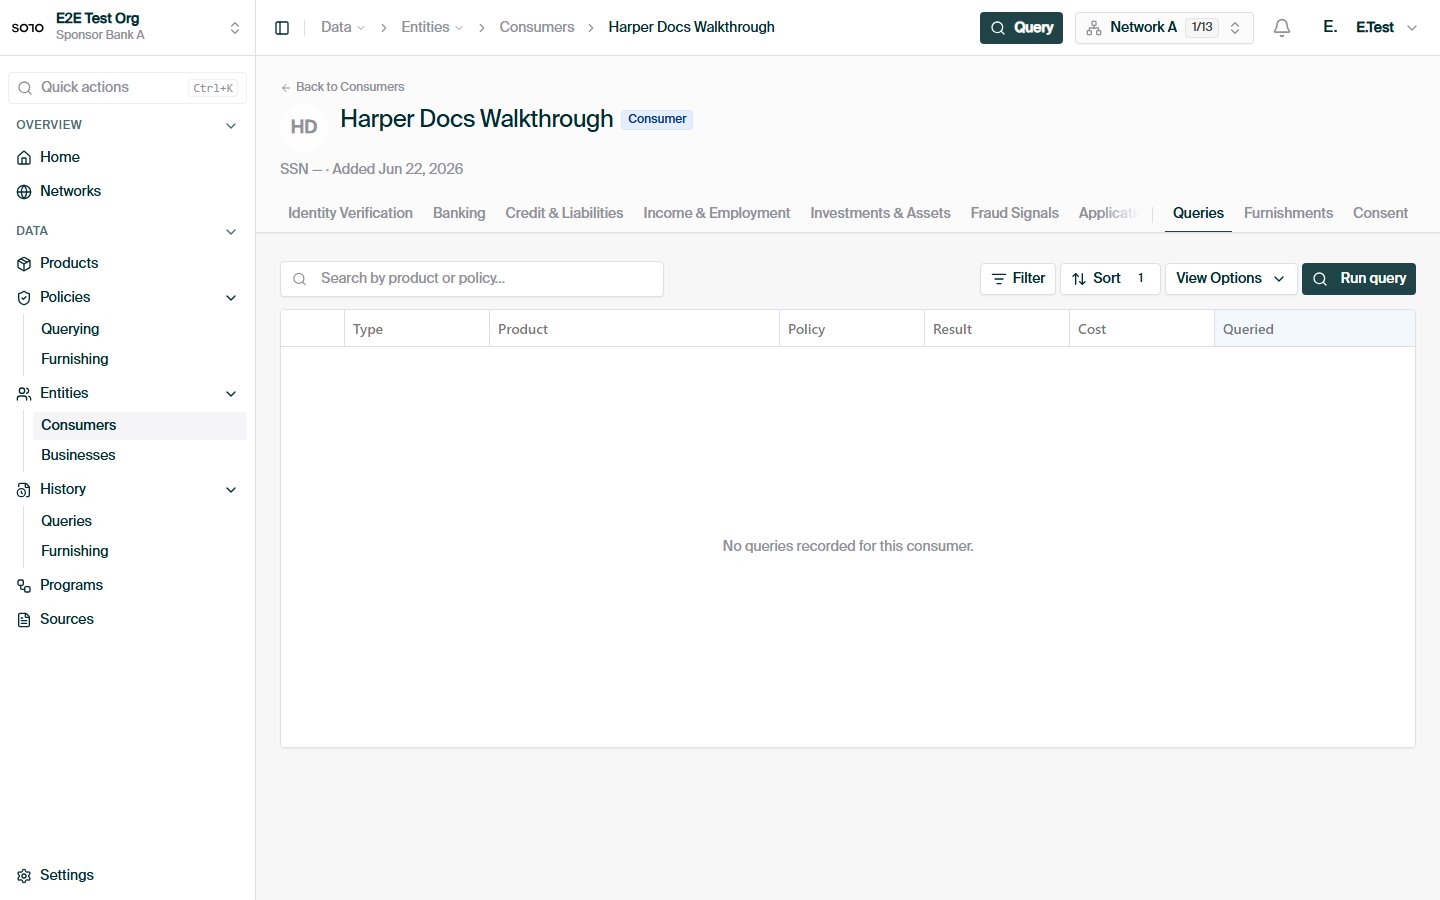Click Search by product or policy field

tap(472, 279)
